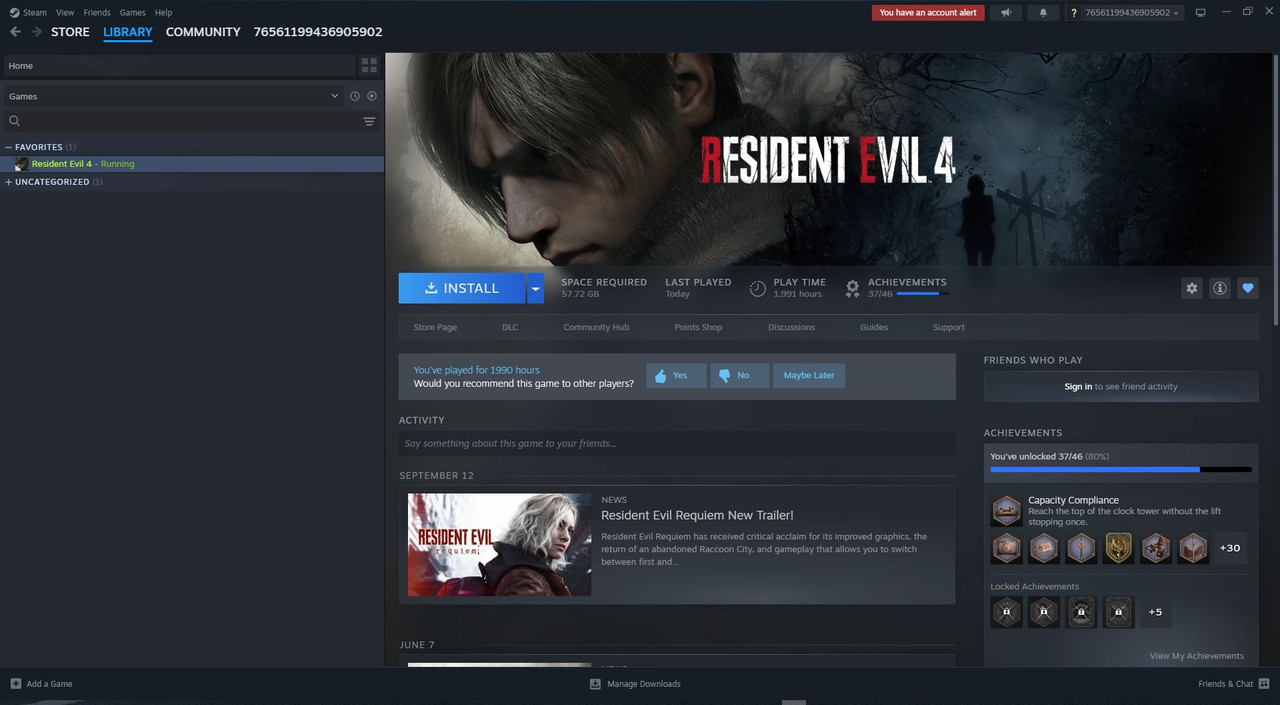Click Add a Game at bottom left

point(41,684)
